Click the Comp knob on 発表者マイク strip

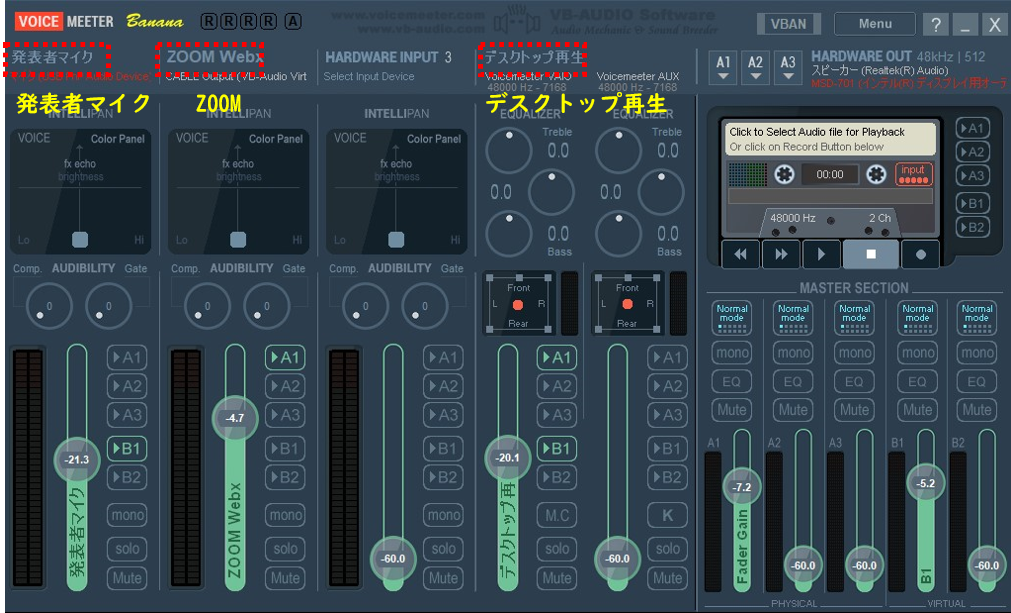click(49, 306)
